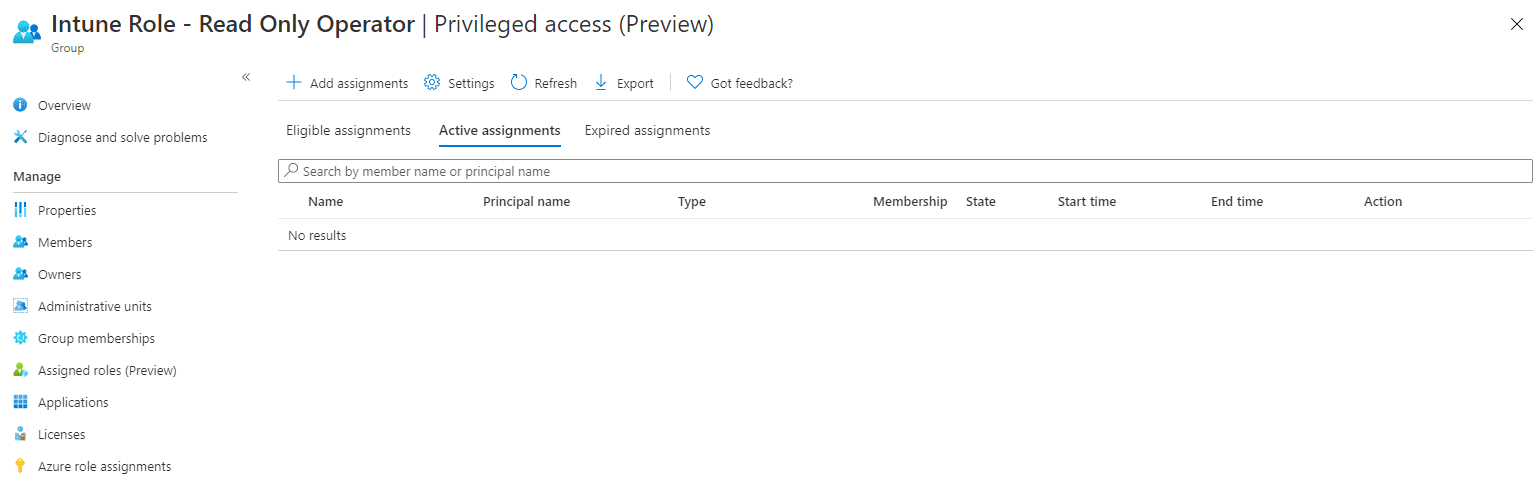Click the Start time column header
Screen dimensions: 1538x491
1087,202
